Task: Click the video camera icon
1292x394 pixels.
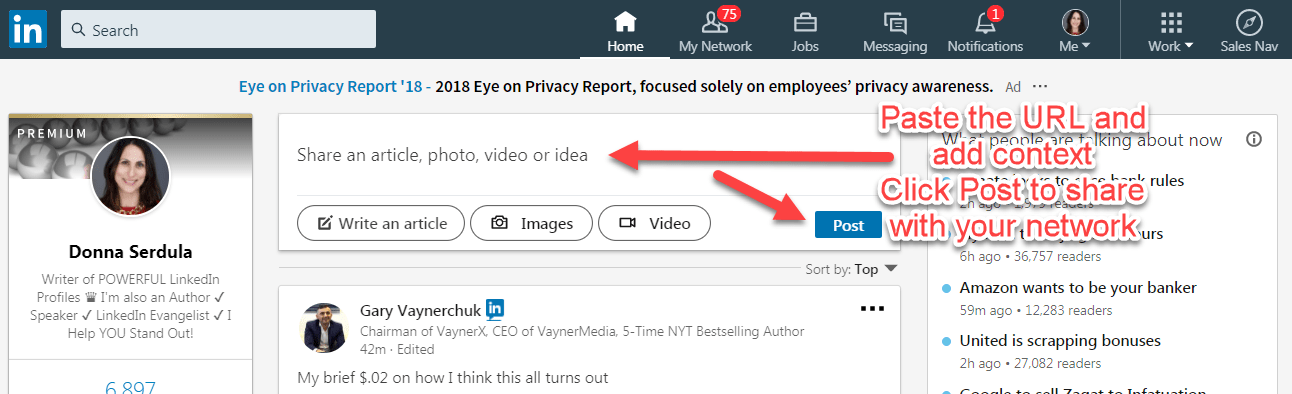Action: [628, 224]
